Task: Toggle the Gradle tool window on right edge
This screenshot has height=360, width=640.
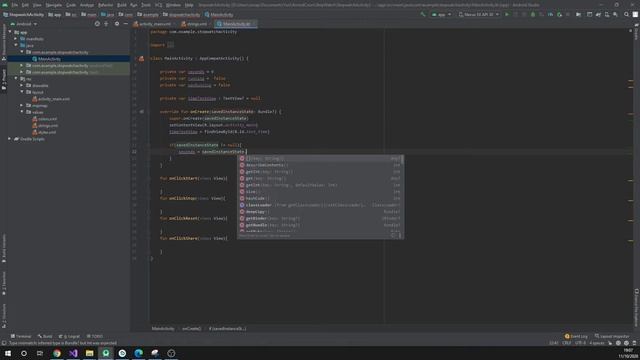Action: pyautogui.click(x=636, y=31)
